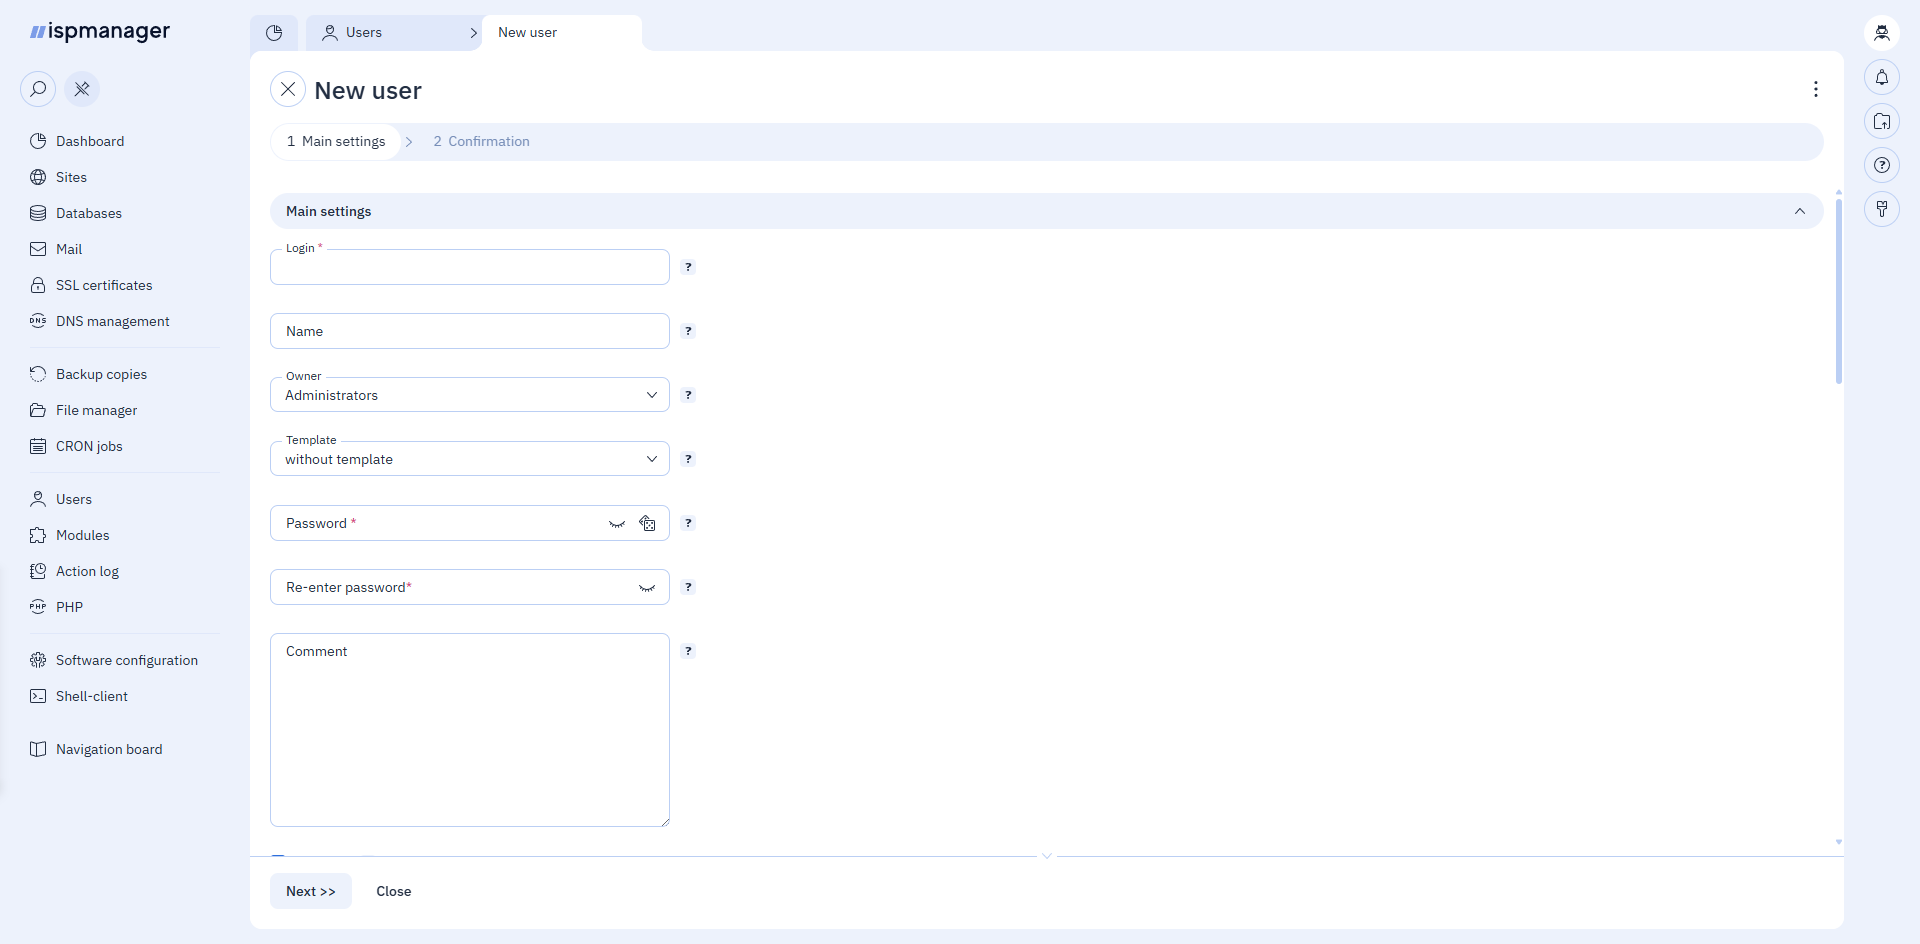Open the sidebar search icon
Screen dimensions: 1920x944
[38, 89]
